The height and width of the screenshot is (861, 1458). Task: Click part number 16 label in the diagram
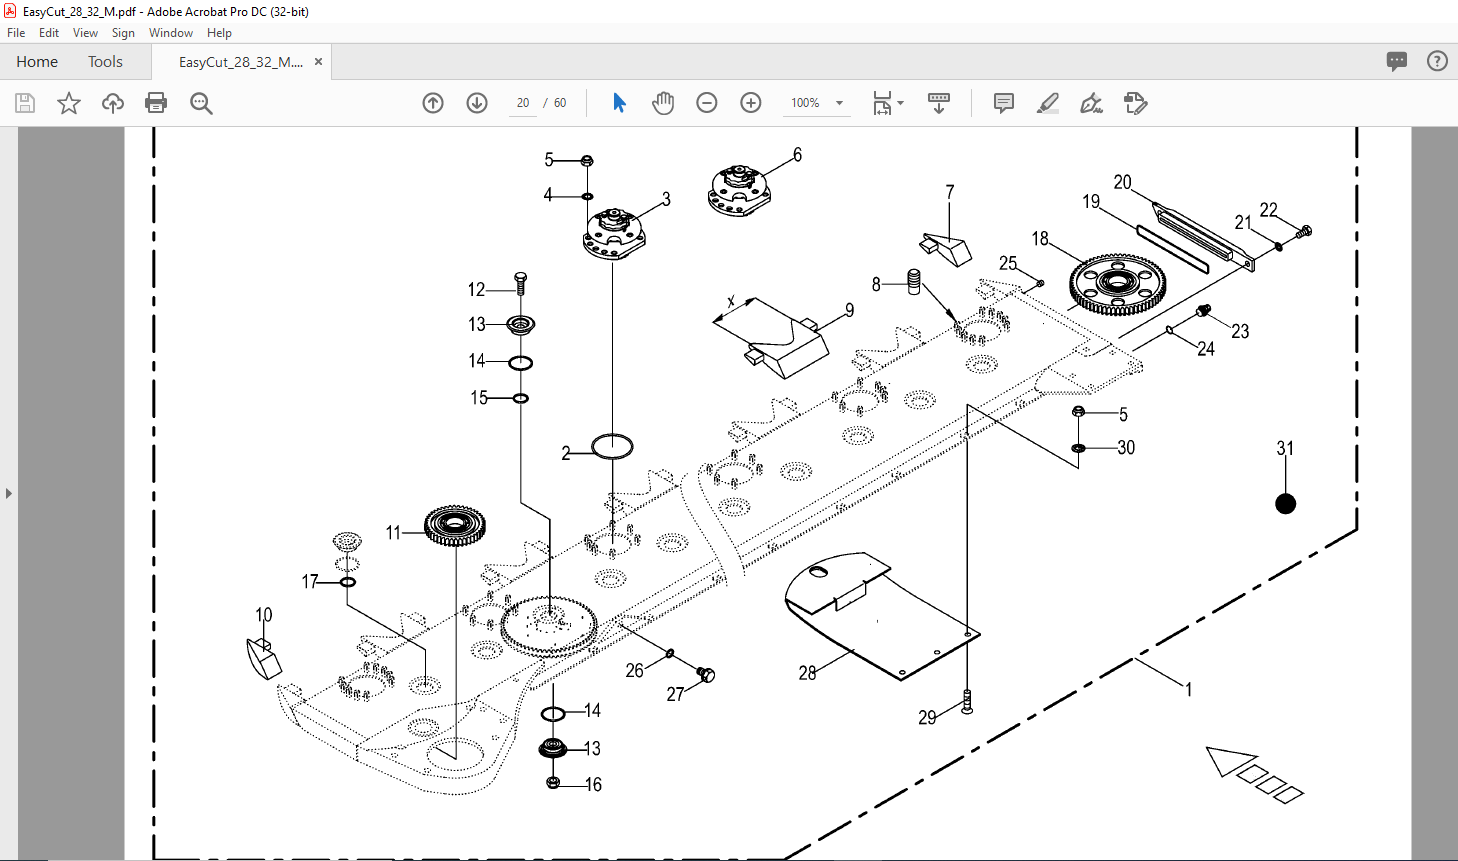[x=593, y=785]
